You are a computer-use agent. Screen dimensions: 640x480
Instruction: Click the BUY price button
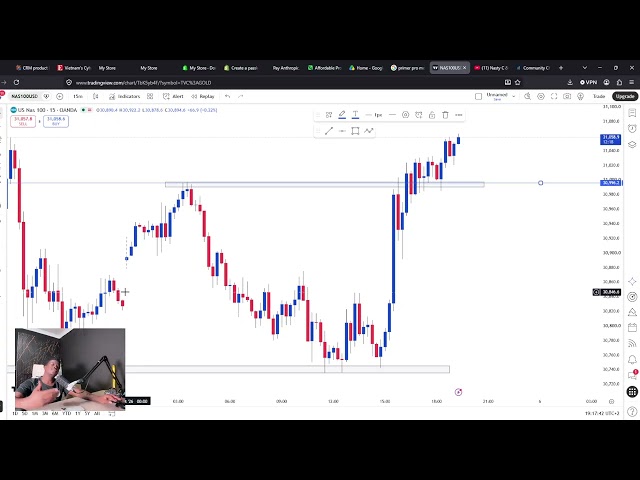click(56, 121)
